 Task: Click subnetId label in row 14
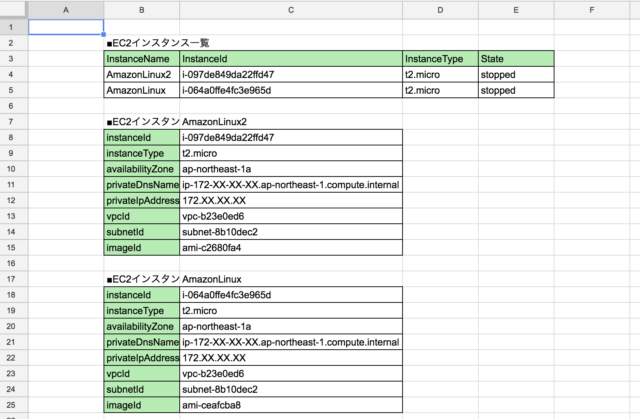click(x=142, y=232)
